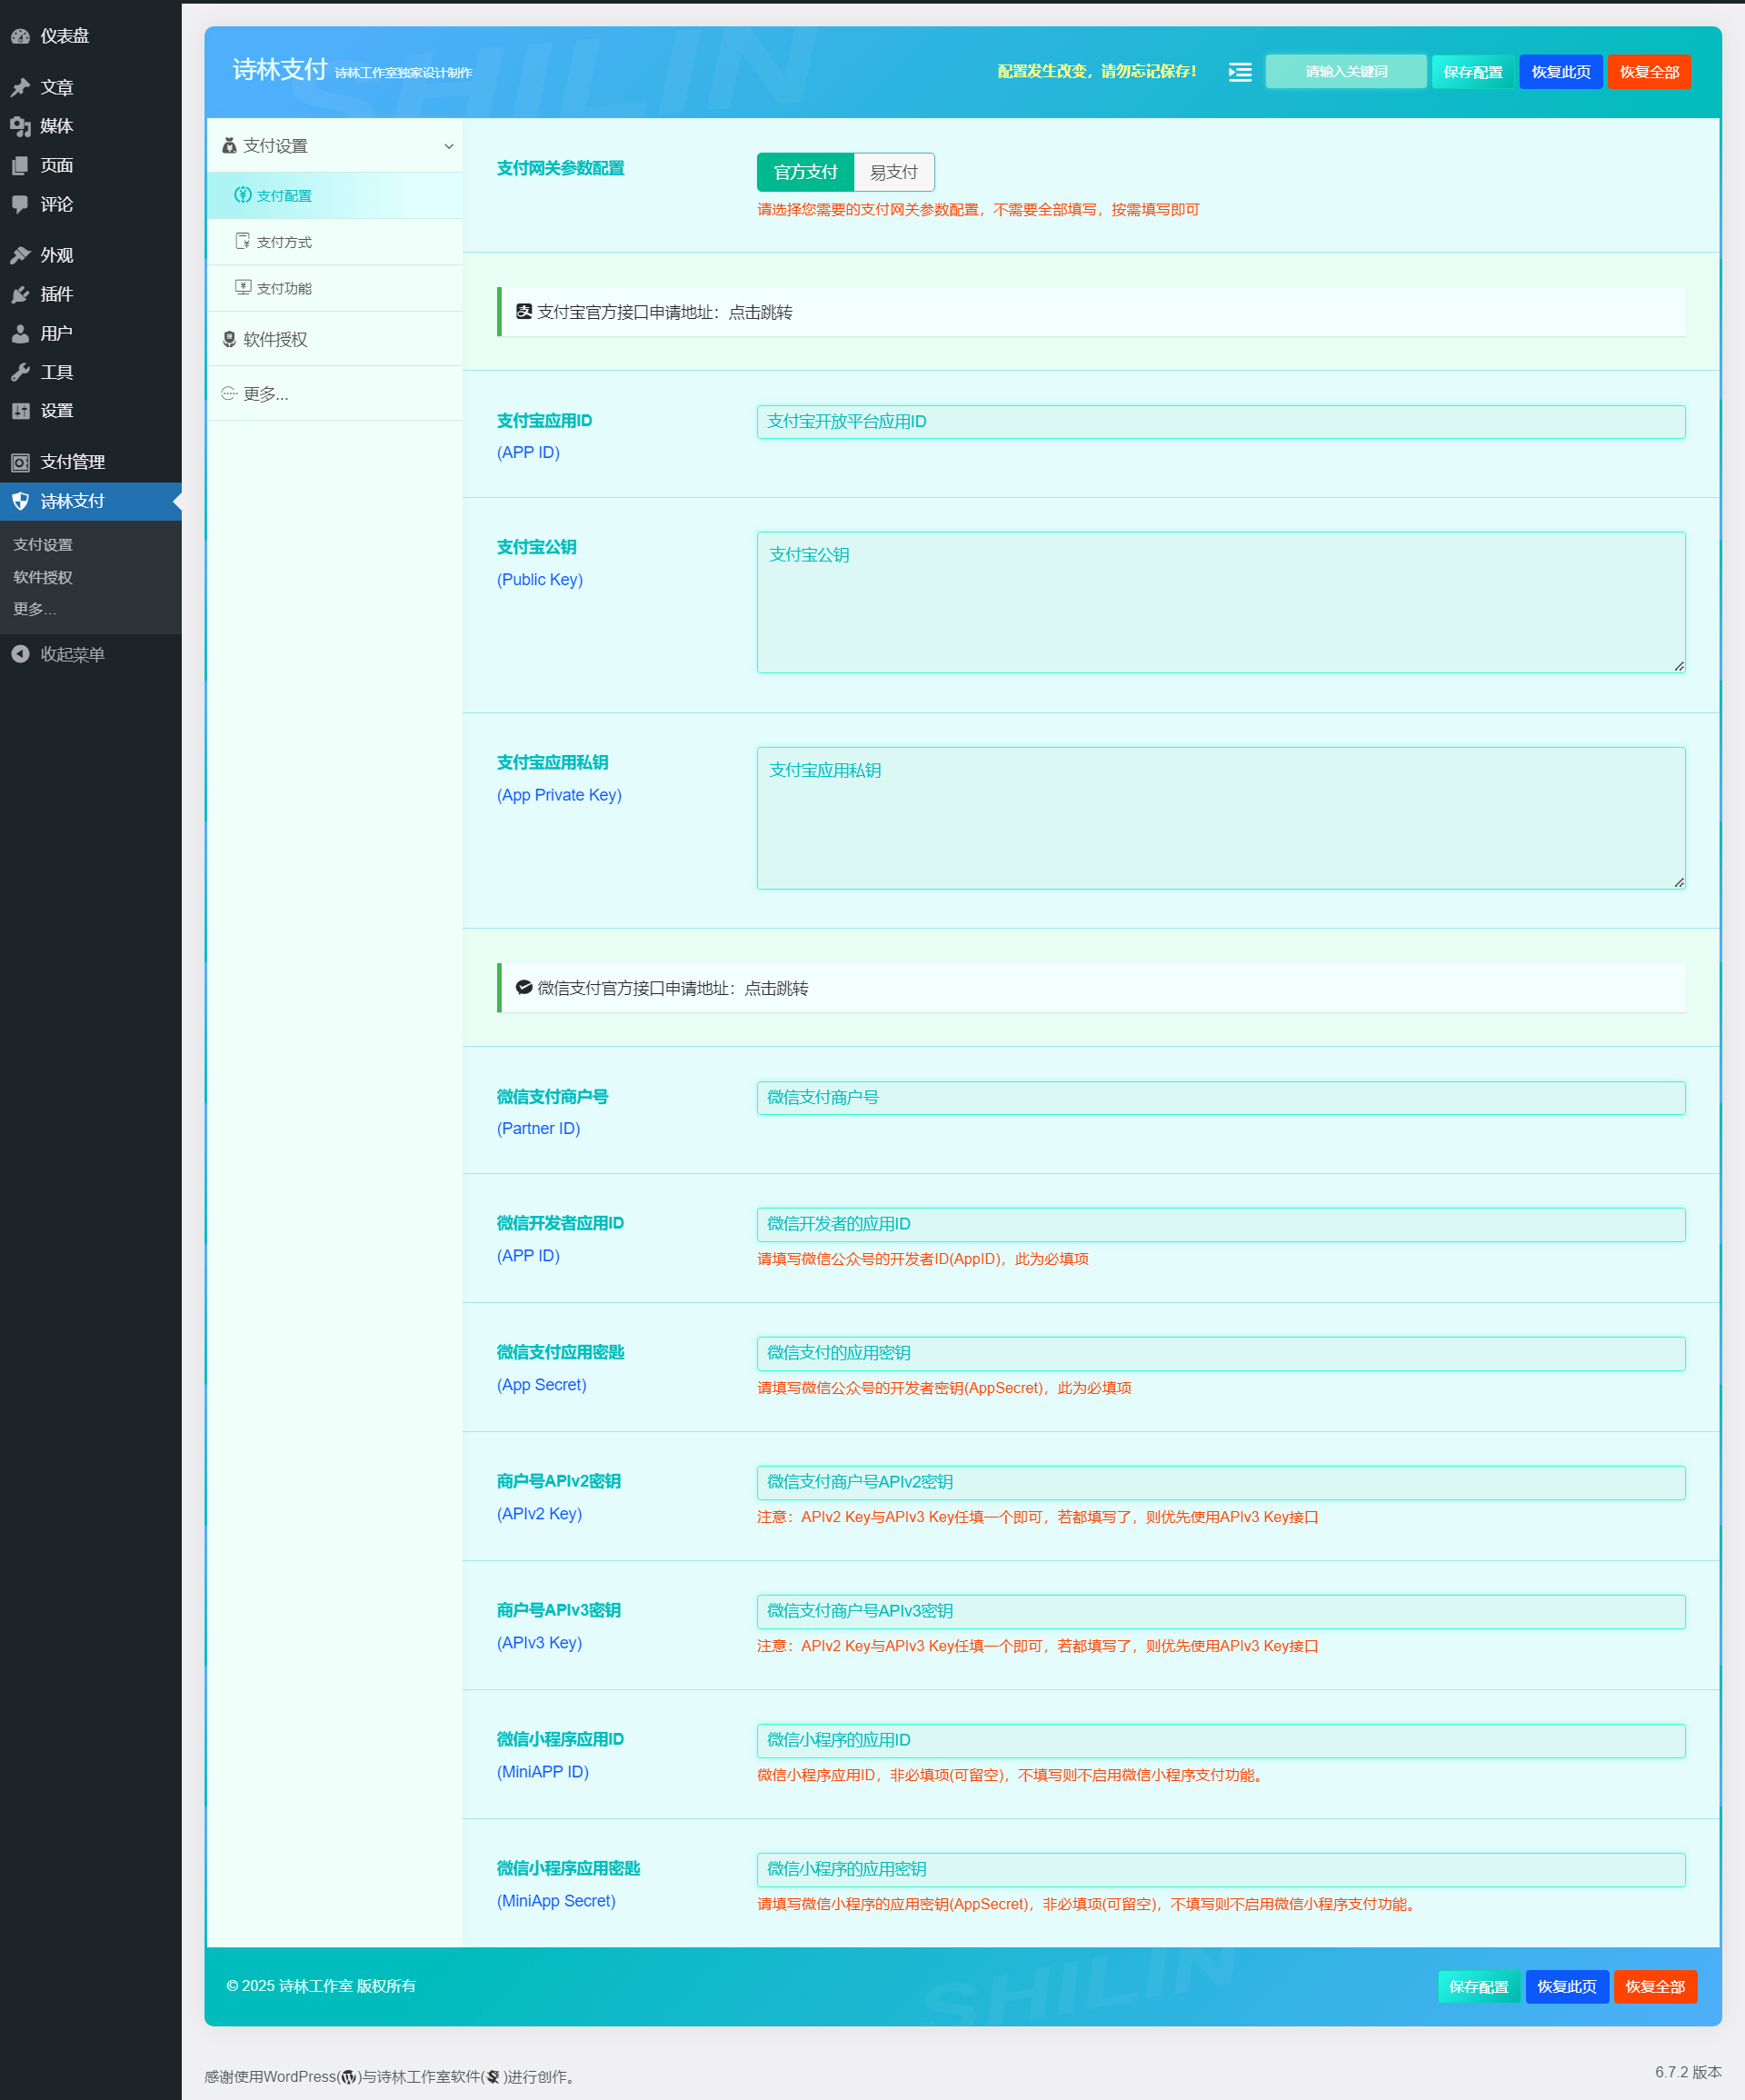This screenshot has width=1745, height=2100.
Task: Click the keyword search field
Action: [x=1346, y=72]
